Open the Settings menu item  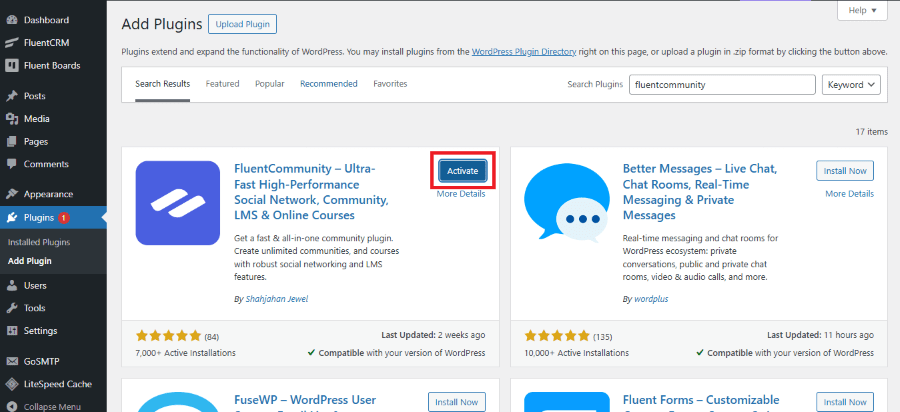tap(40, 331)
